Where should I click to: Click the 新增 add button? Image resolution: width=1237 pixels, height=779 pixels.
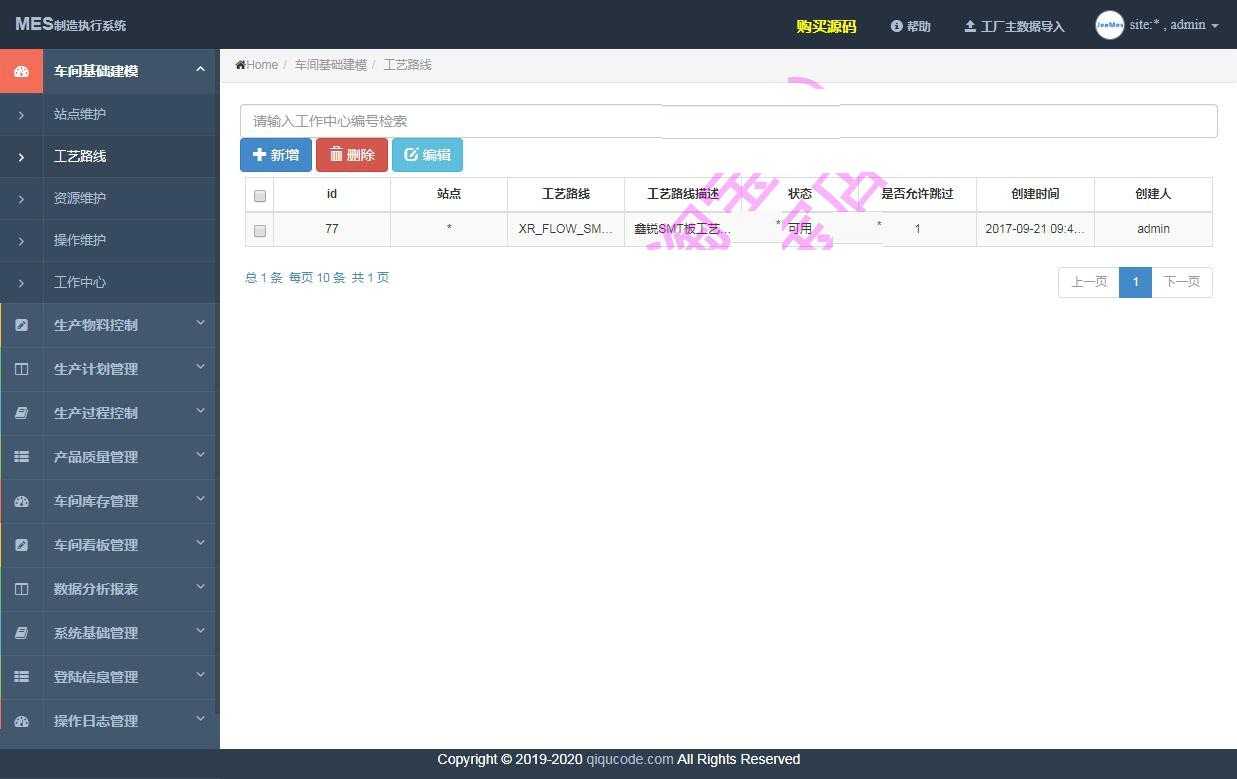click(276, 155)
